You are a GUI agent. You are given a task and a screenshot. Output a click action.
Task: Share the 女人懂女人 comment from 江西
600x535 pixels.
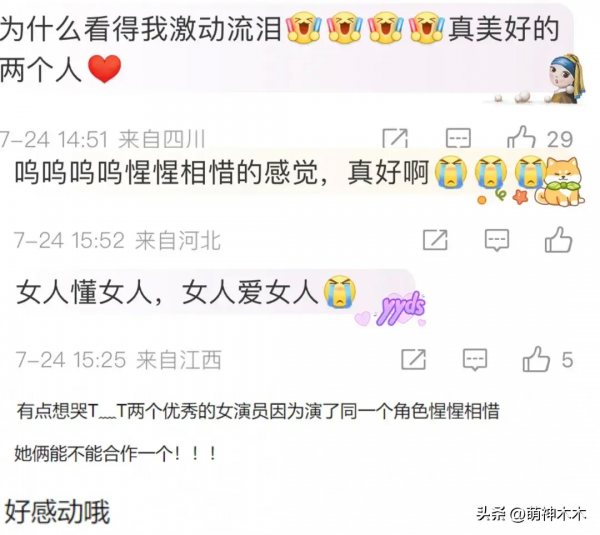[413, 359]
